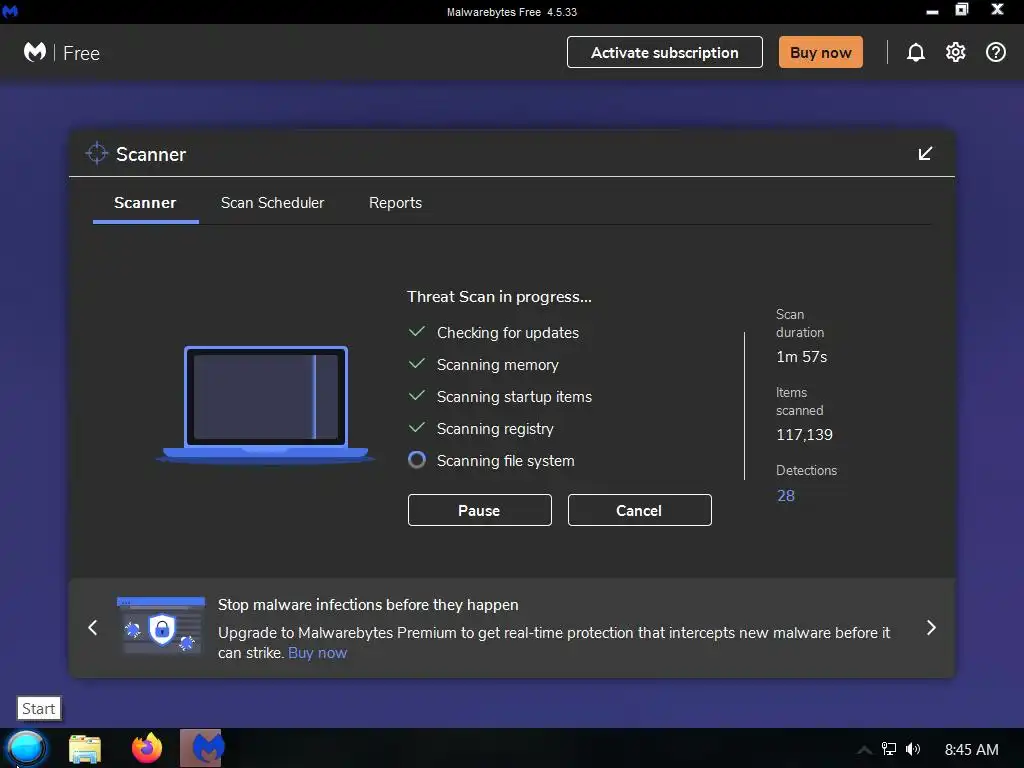1024x768 pixels.
Task: Click the Malwarebytes logo next to Free
Action: coord(35,52)
